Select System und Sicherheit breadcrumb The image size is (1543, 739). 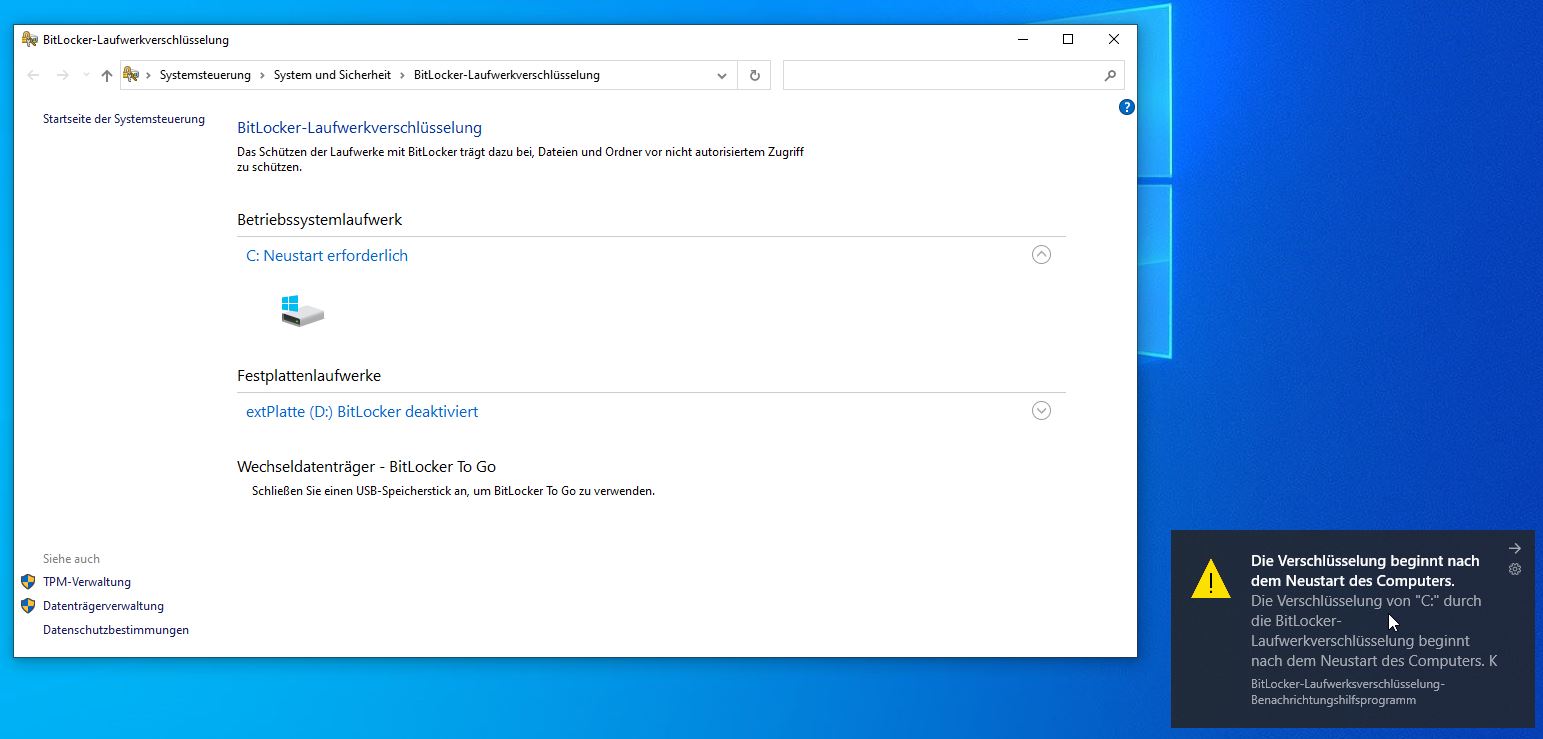click(332, 75)
